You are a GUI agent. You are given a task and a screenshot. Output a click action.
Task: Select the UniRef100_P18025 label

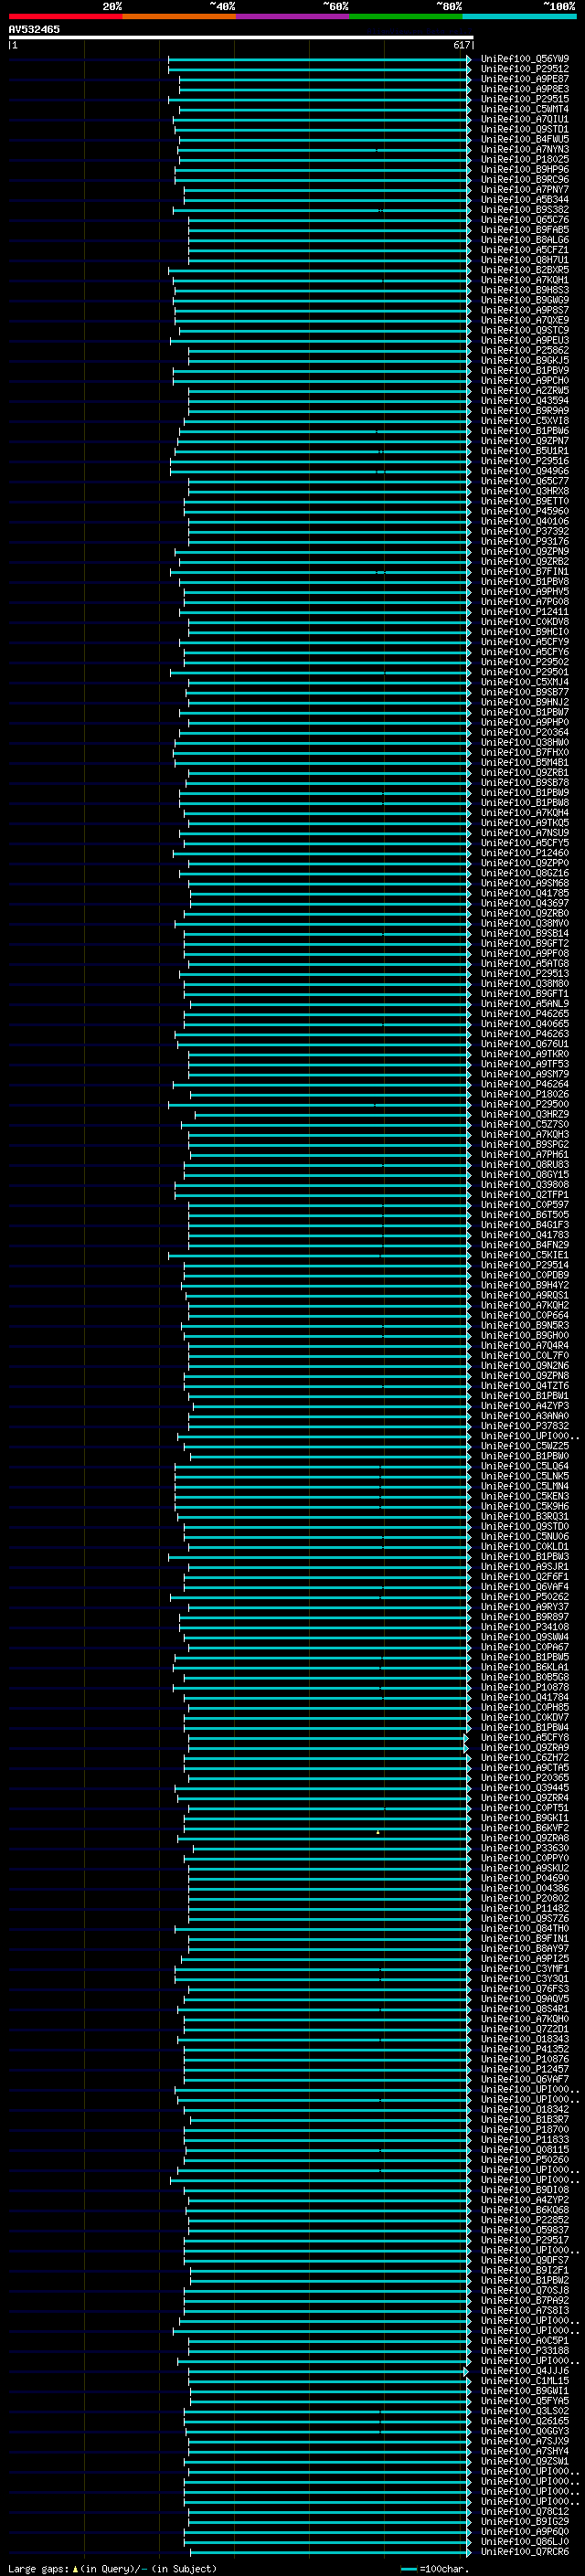tap(525, 159)
